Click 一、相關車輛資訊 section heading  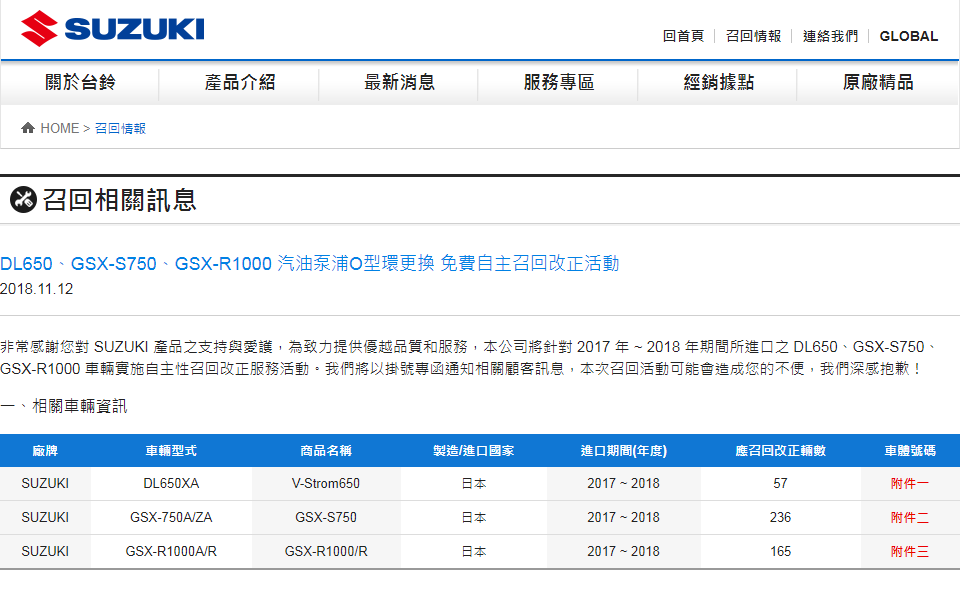(64, 406)
